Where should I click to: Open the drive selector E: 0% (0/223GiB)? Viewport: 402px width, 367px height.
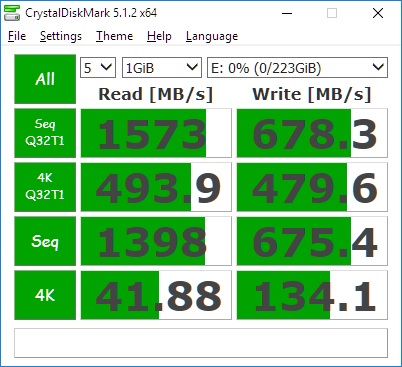point(297,68)
